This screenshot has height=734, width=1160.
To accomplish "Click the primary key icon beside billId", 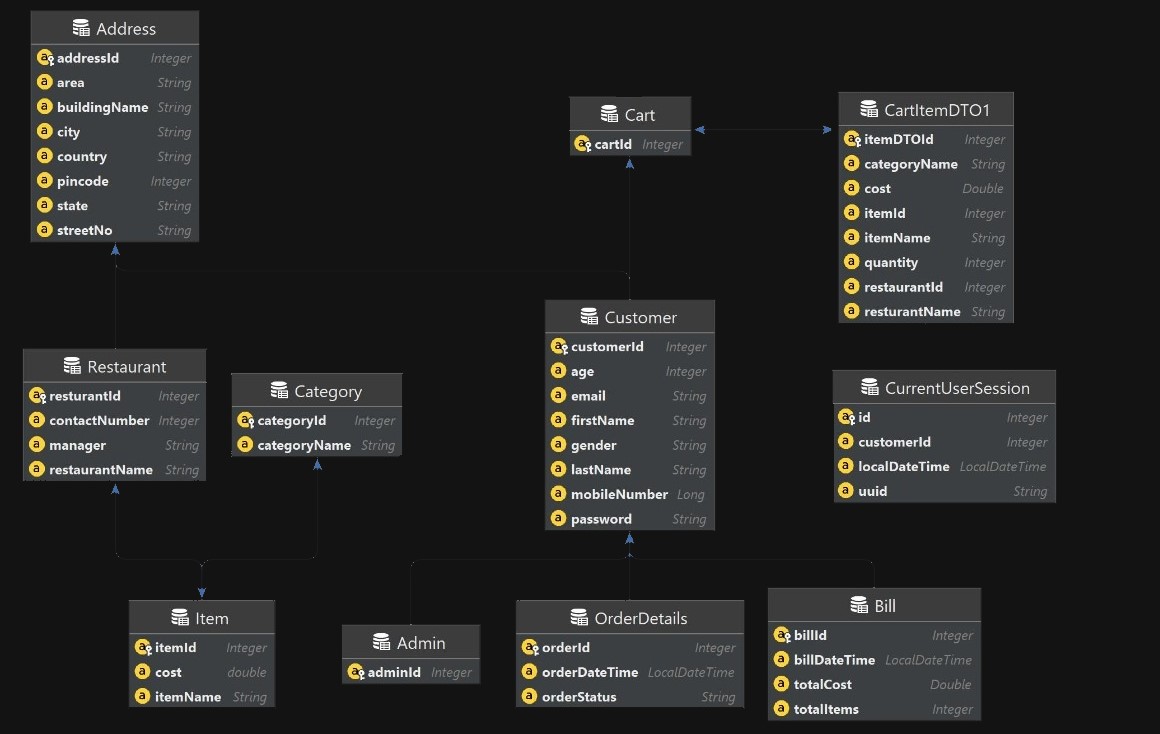I will click(782, 635).
